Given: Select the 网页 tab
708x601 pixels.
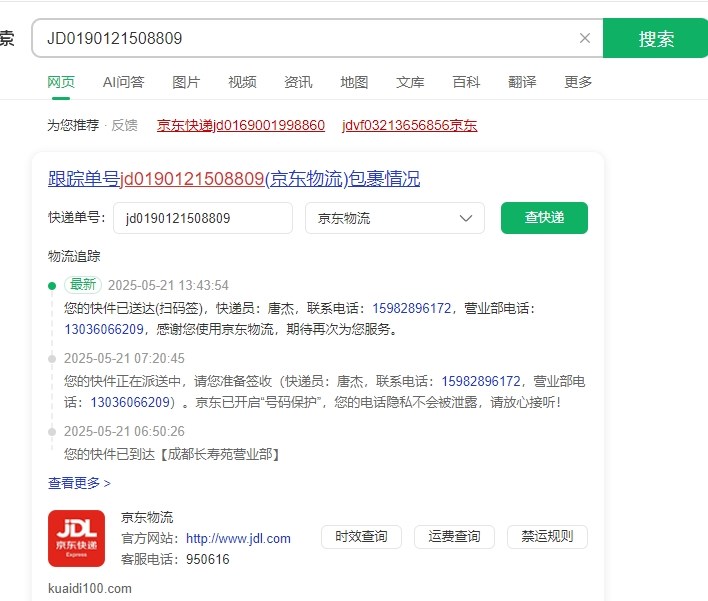Looking at the screenshot, I should (61, 82).
